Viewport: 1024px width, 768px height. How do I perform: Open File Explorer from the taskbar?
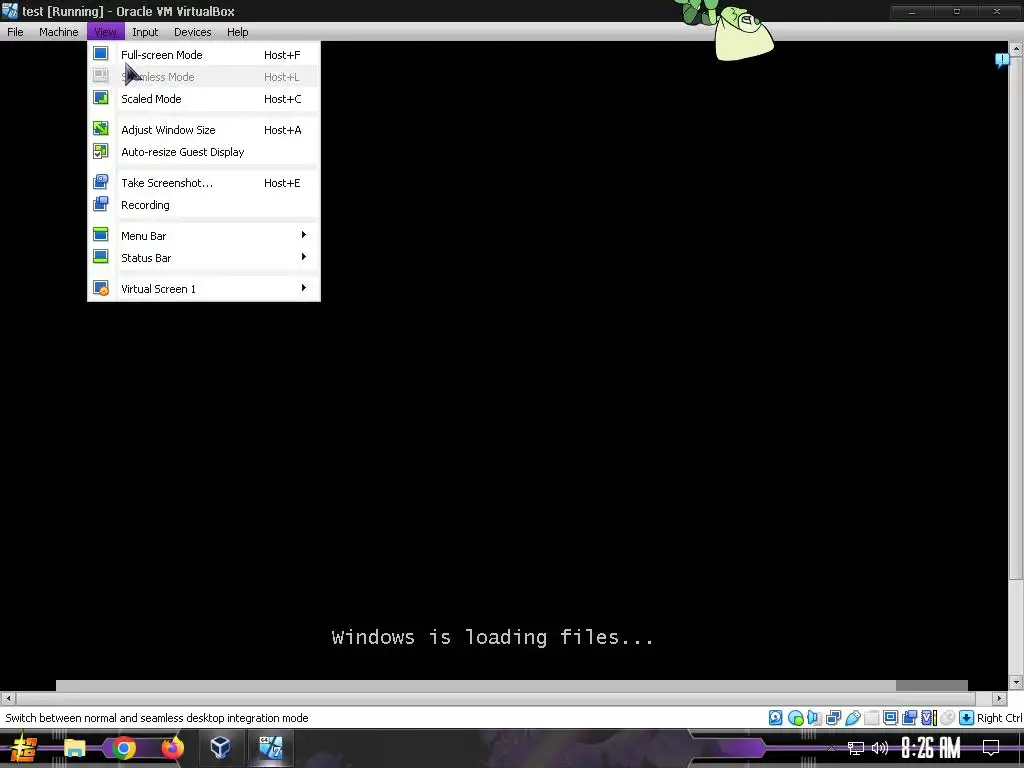pos(75,747)
